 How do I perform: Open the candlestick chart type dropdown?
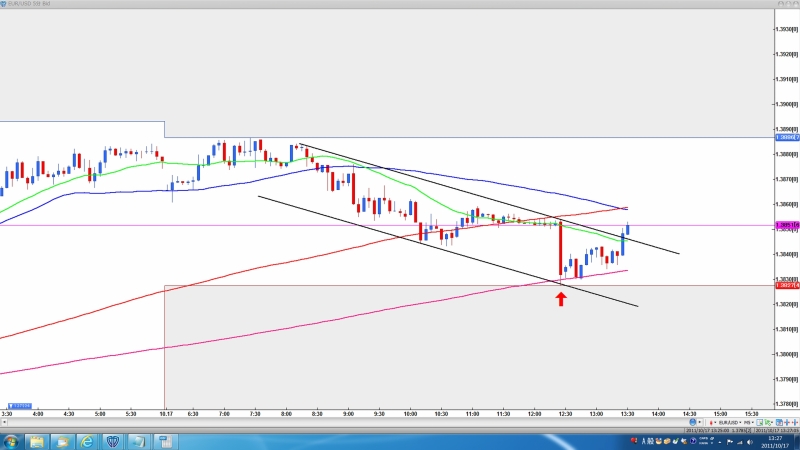713,422
